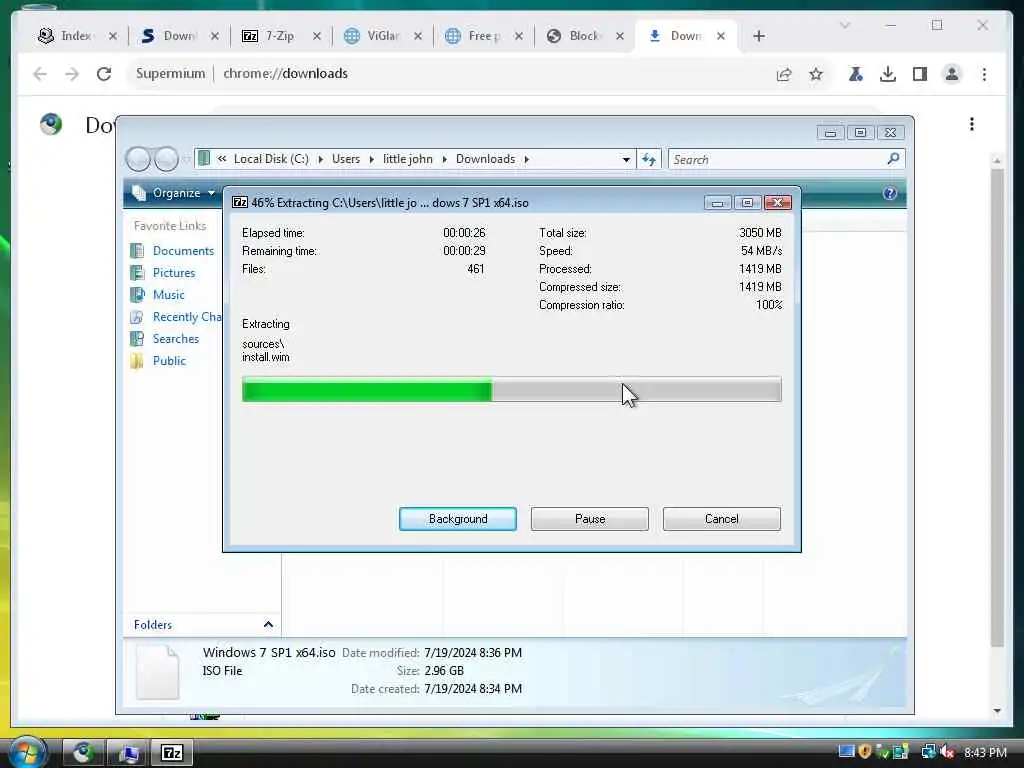Refresh the Explorer folder view
1024x768 pixels.
click(x=648, y=159)
